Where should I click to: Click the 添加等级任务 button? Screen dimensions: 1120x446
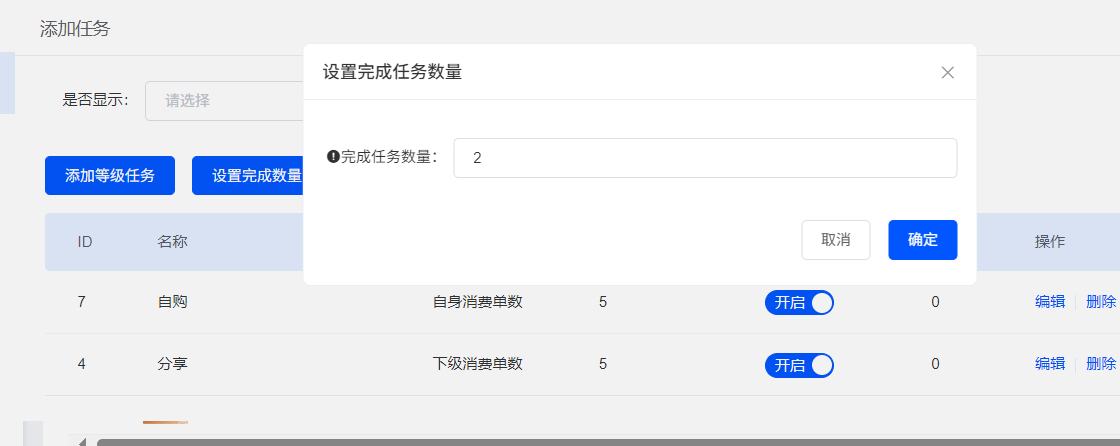click(110, 176)
